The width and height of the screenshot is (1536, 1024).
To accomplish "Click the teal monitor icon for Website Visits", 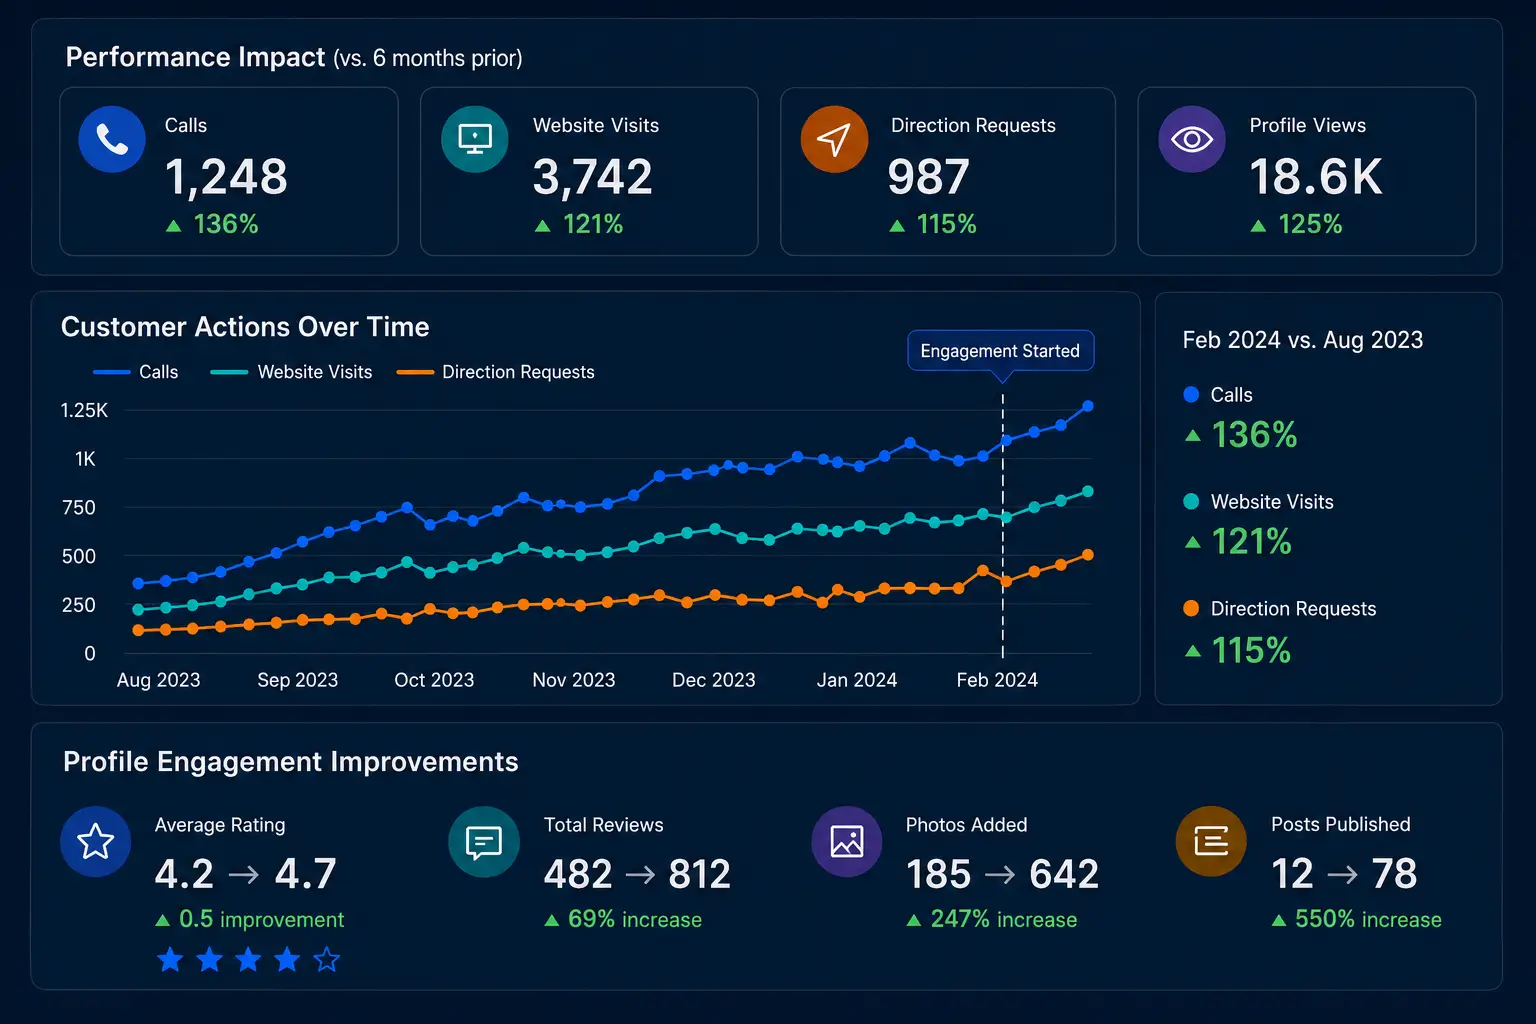I will coord(475,139).
